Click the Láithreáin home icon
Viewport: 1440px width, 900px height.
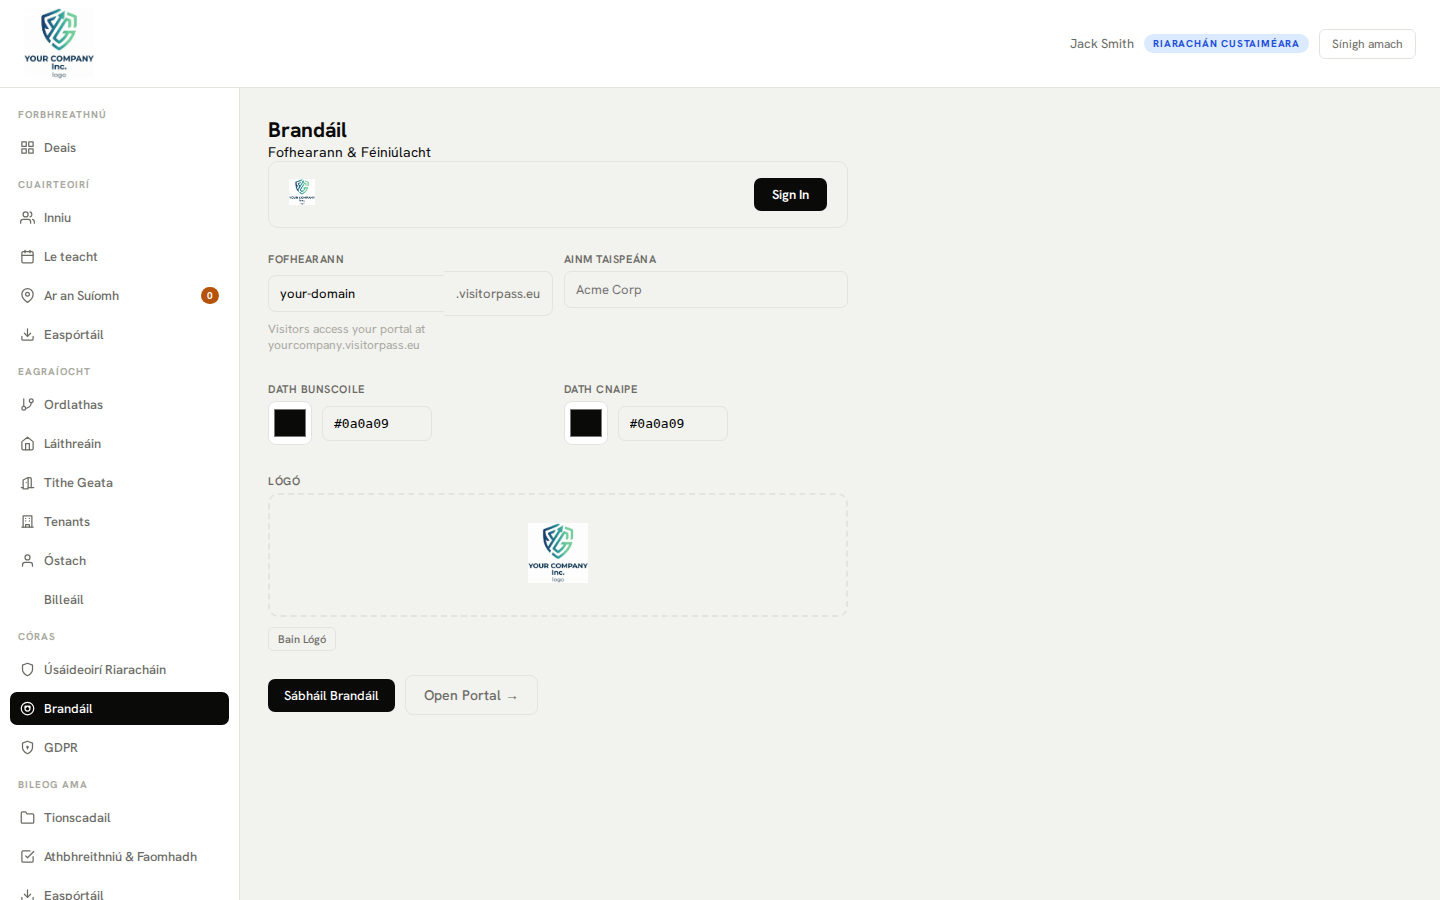27,444
